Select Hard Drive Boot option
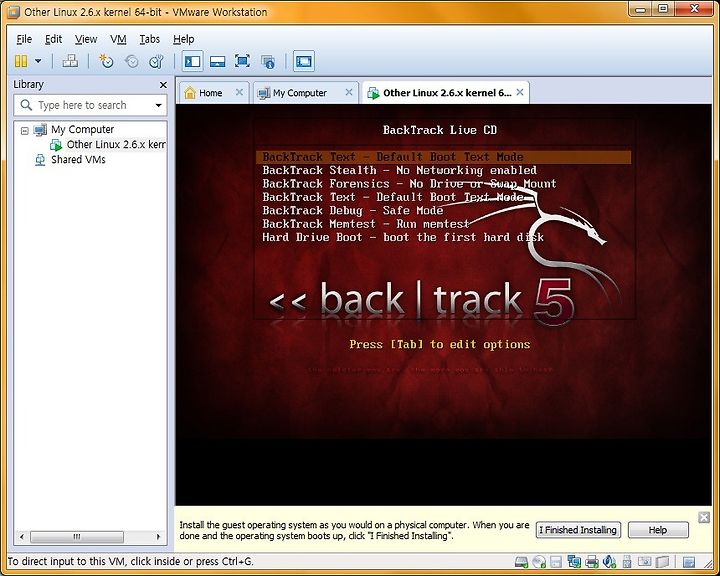The width and height of the screenshot is (720, 576). click(403, 237)
